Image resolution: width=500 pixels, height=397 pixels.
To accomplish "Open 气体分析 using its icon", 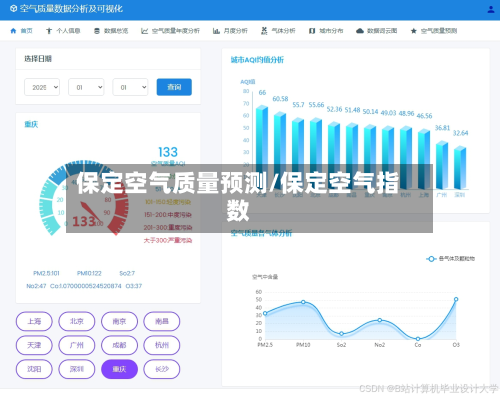I will pyautogui.click(x=264, y=31).
